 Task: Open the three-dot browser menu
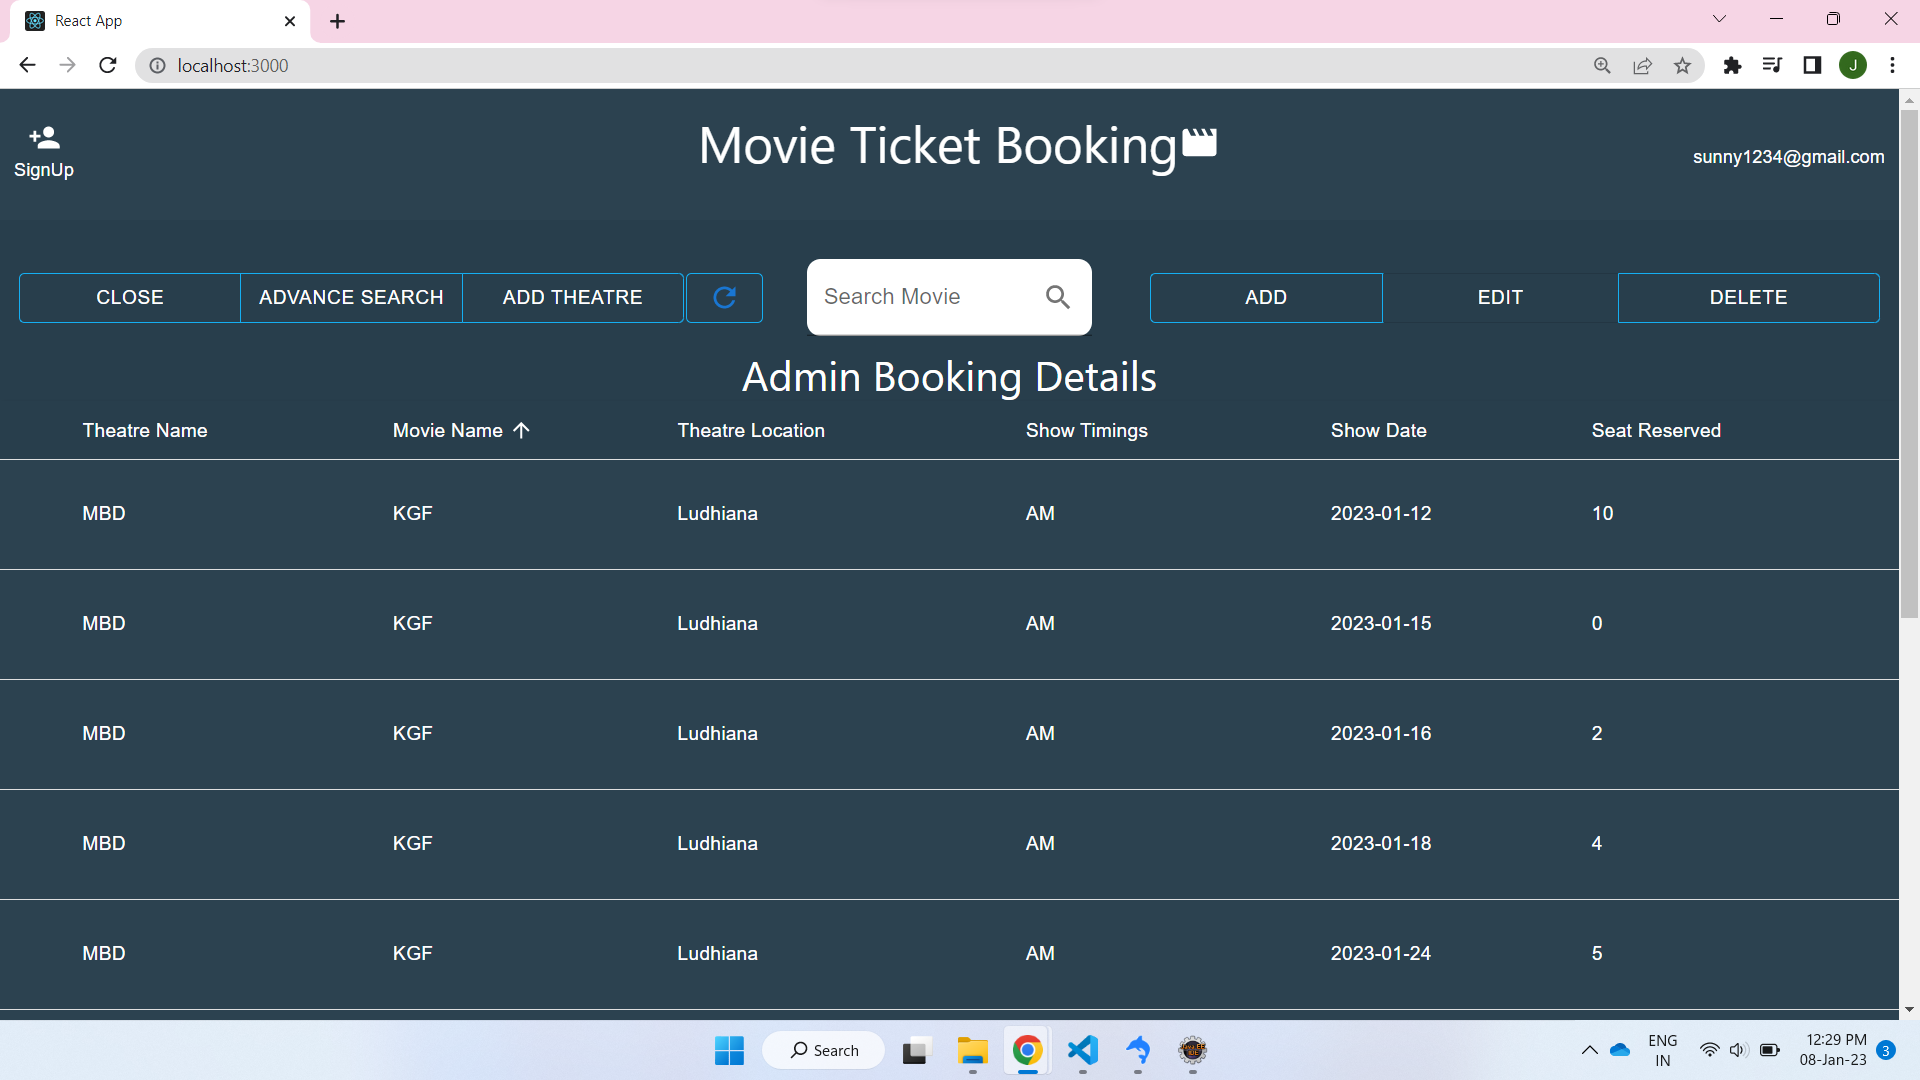(x=1892, y=65)
